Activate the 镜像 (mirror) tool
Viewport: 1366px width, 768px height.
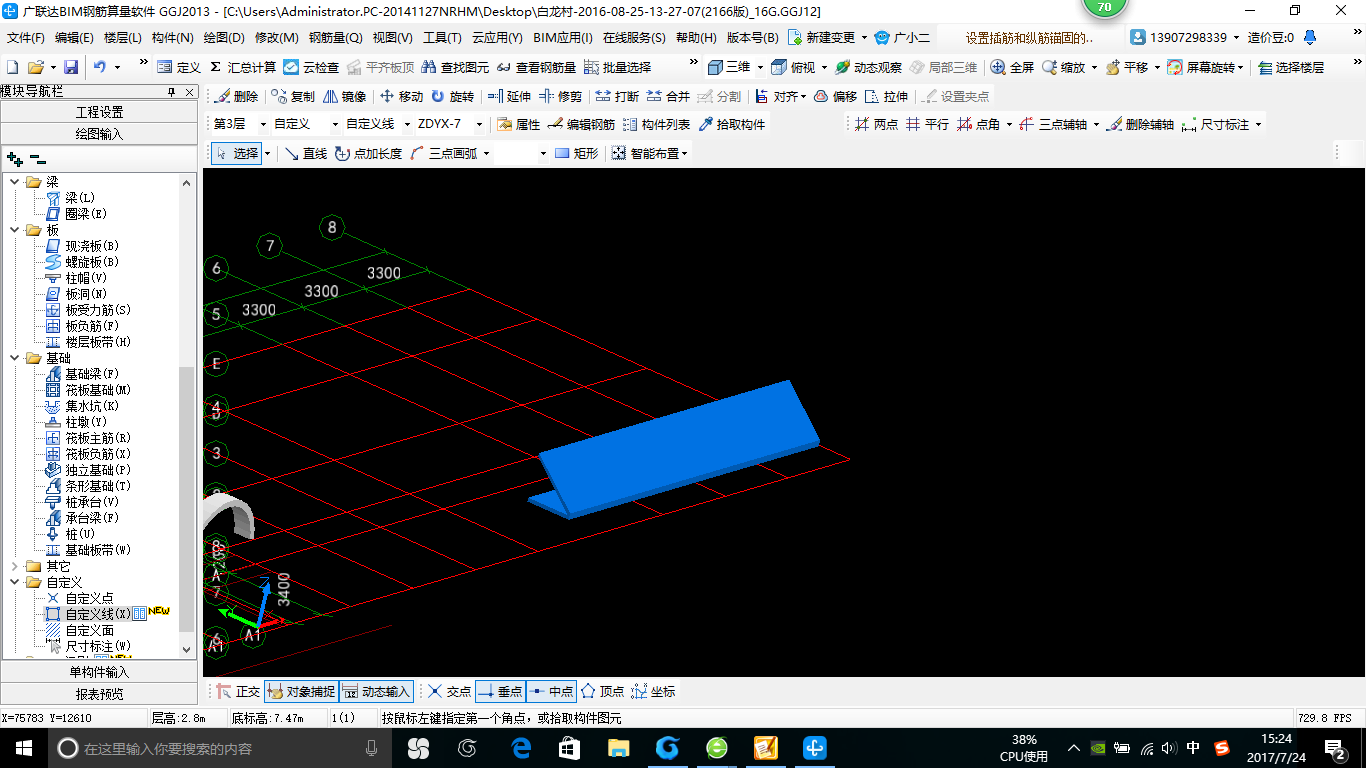(344, 97)
